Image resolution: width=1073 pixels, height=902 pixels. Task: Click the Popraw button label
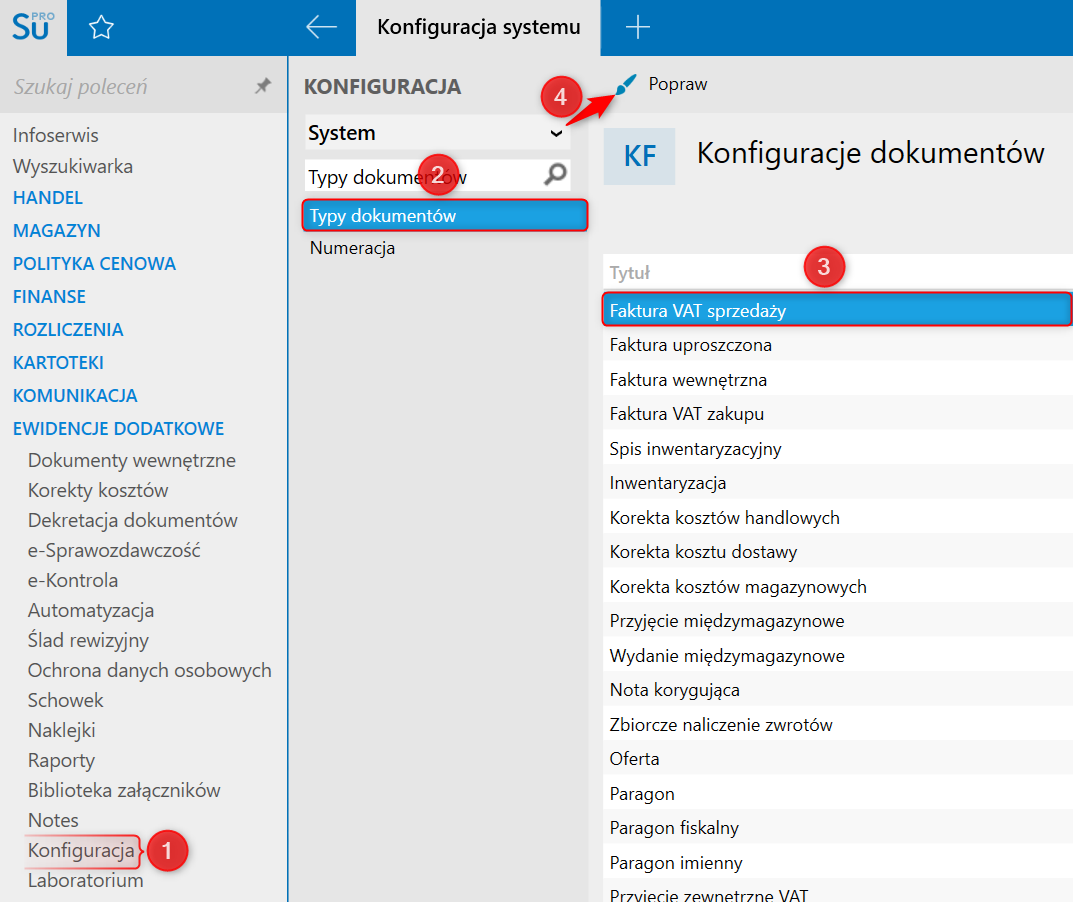(677, 84)
